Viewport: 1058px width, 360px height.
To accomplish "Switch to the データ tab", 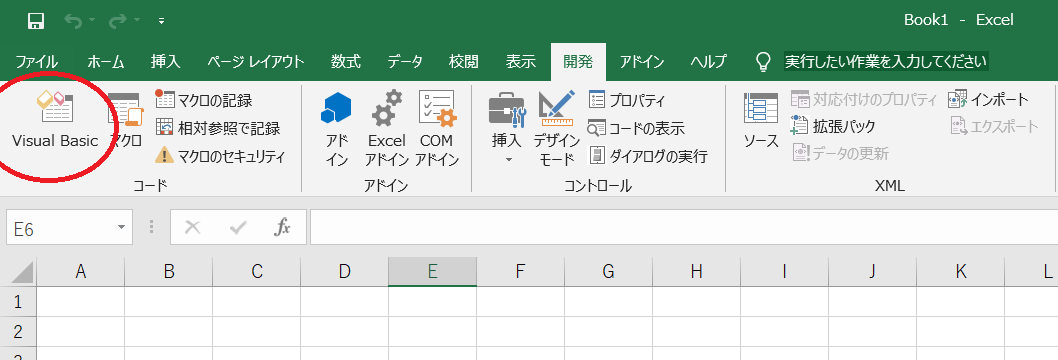I will click(x=405, y=62).
